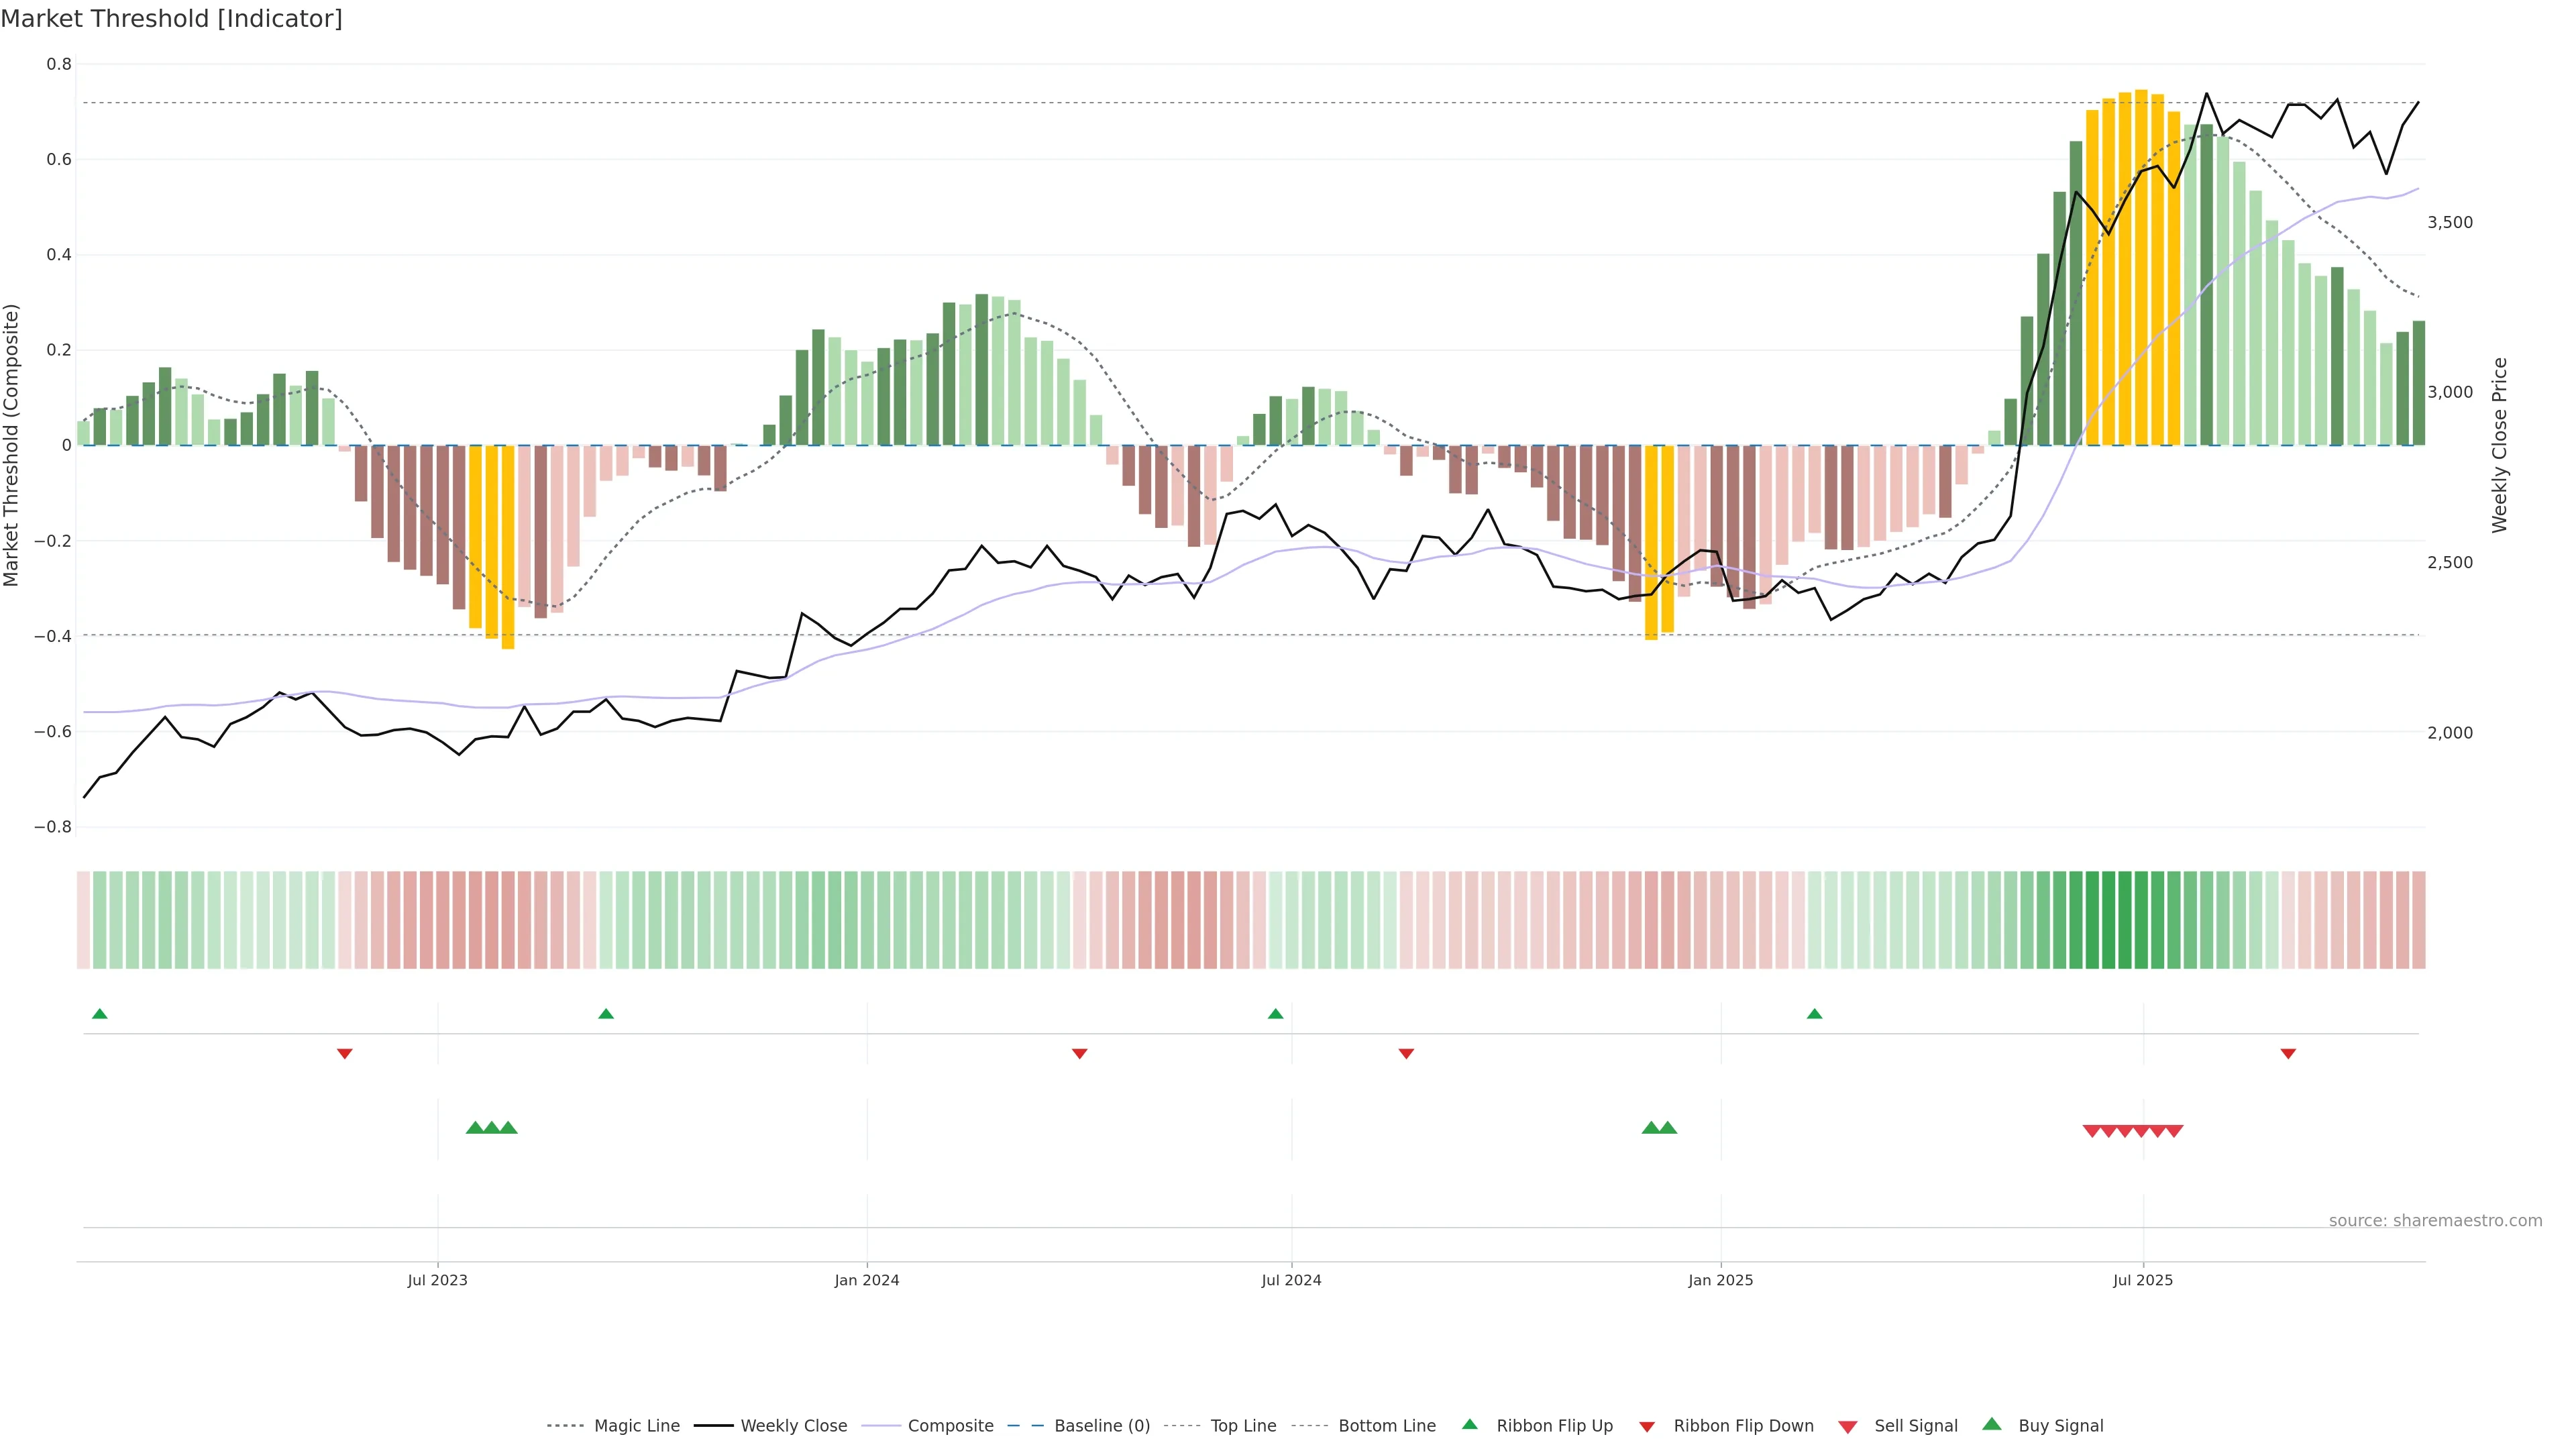Screen dimensions: 2576x1449
Task: Click Sell Signal legend marker
Action: (x=1848, y=1426)
